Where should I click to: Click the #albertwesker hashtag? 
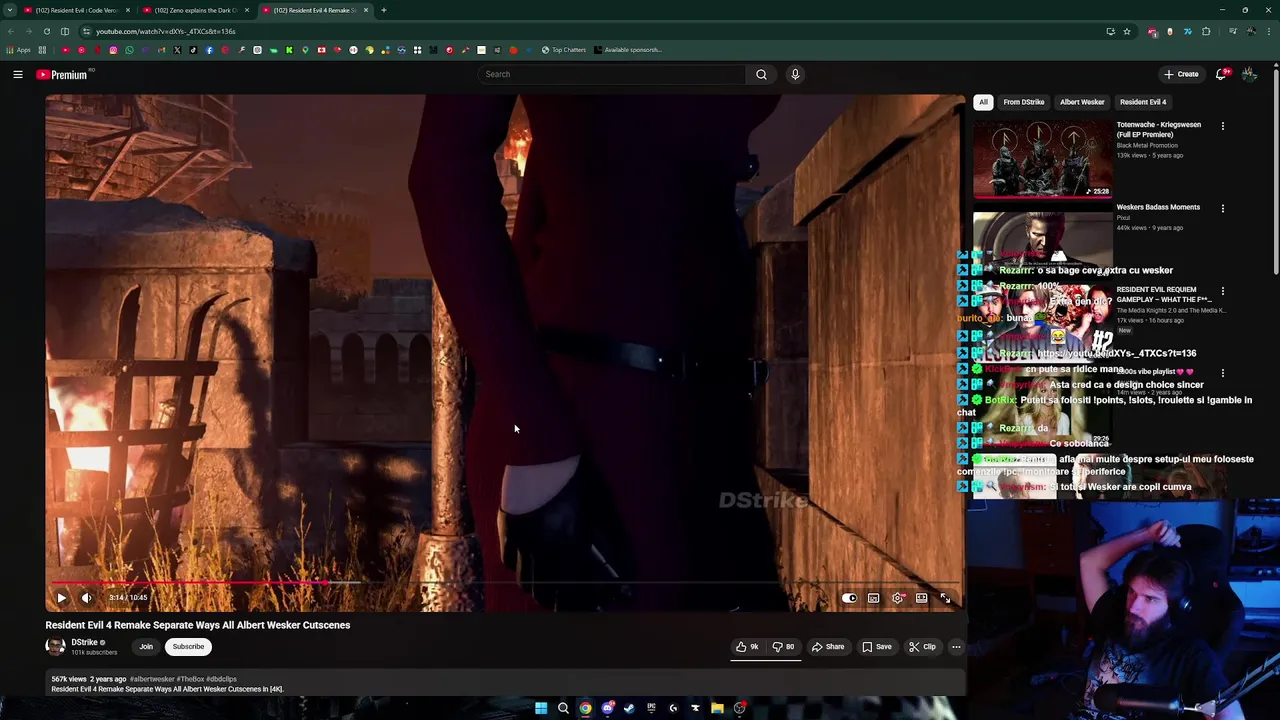[152, 679]
